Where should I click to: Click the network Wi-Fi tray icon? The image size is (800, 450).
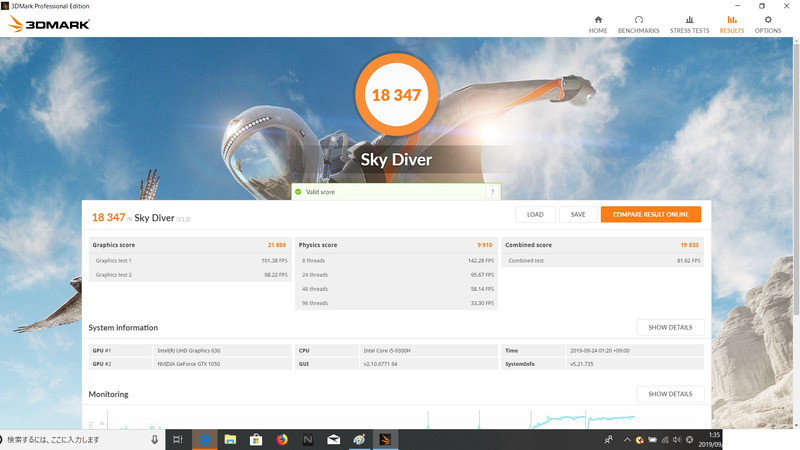click(665, 439)
